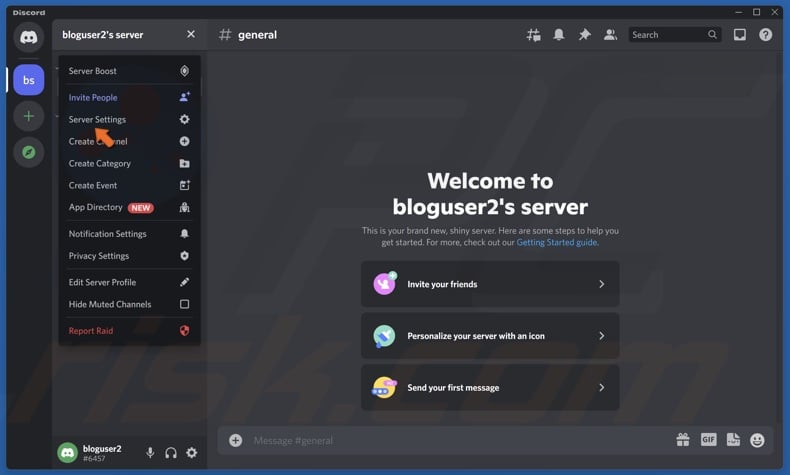
Task: Click Edit Server Profile pencil icon
Action: tap(185, 282)
